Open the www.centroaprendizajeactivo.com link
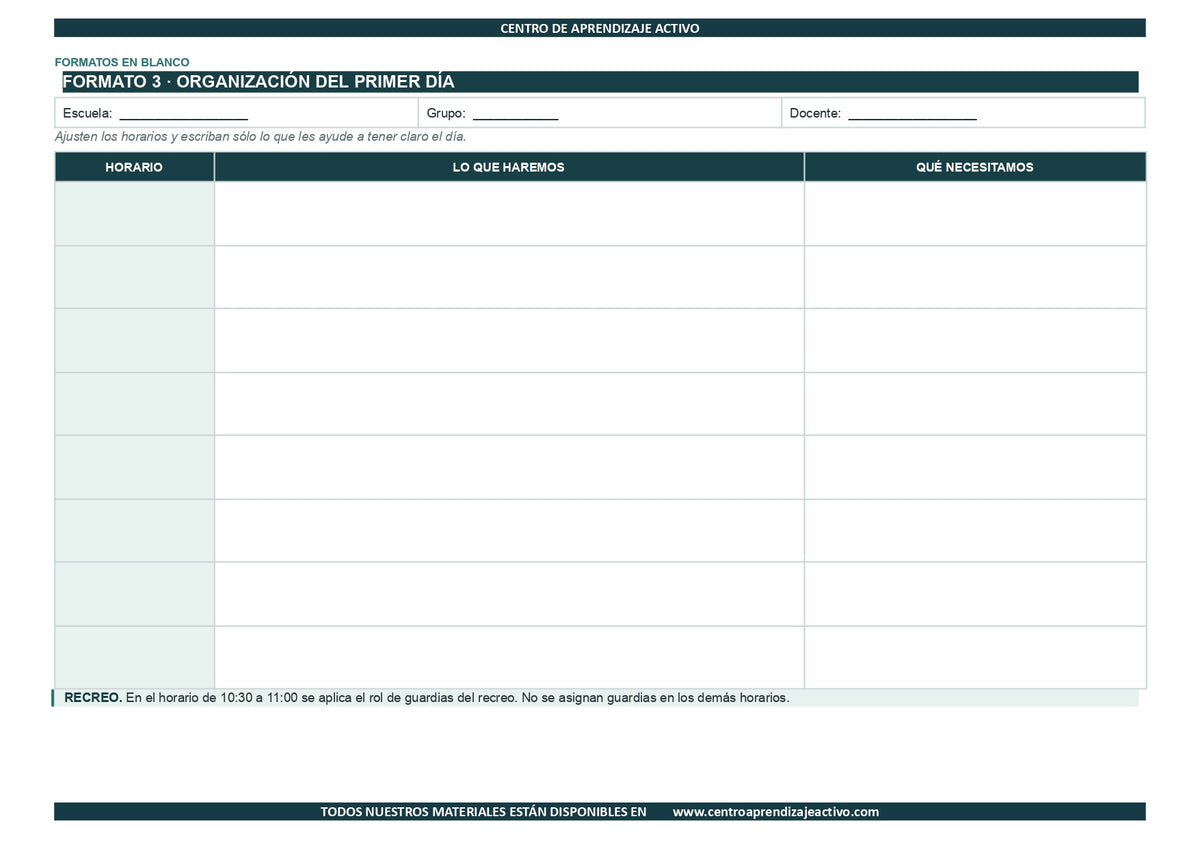Viewport: 1200px width, 849px height. [x=776, y=812]
